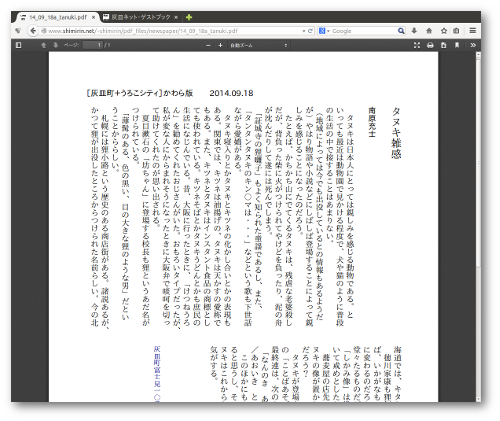Zoom in with the plus button
This screenshot has height=421, width=500.
click(x=220, y=45)
